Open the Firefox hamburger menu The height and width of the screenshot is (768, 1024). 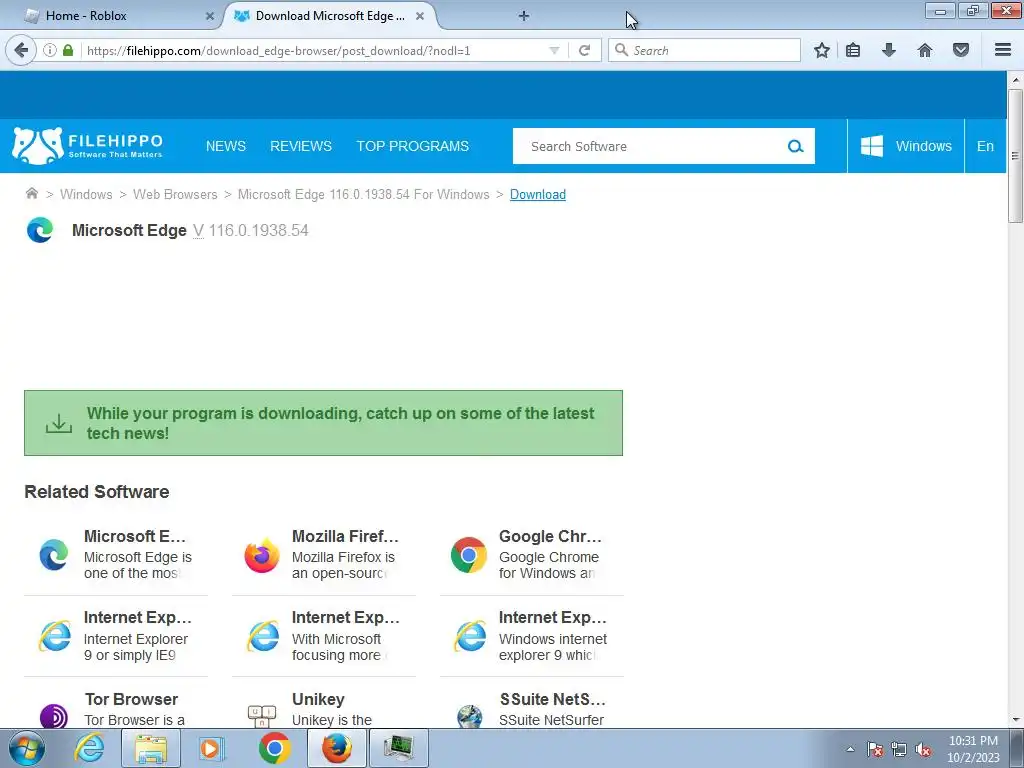1003,50
